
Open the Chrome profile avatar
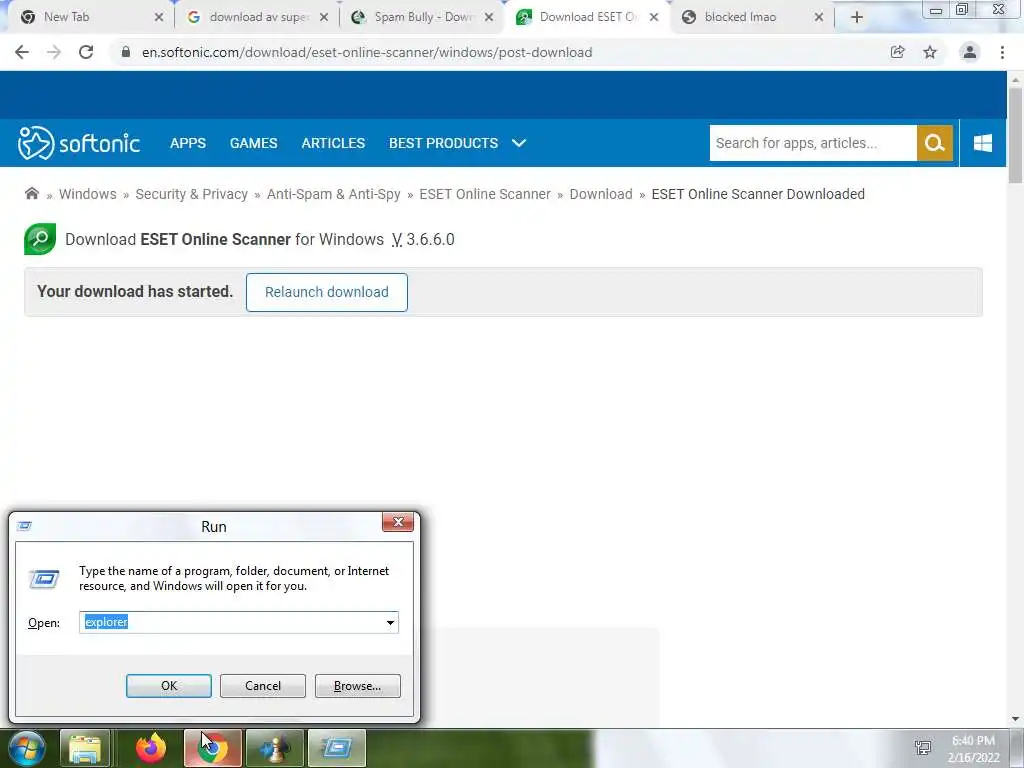point(970,52)
